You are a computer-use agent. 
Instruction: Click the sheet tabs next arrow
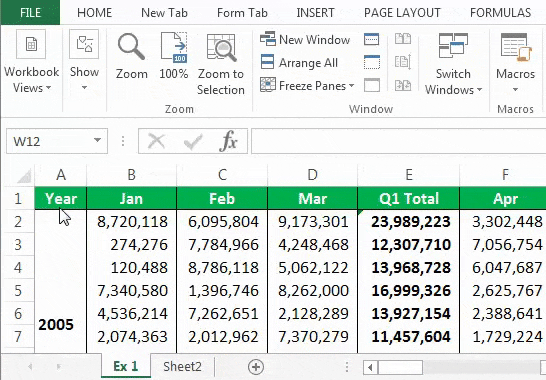[59, 367]
